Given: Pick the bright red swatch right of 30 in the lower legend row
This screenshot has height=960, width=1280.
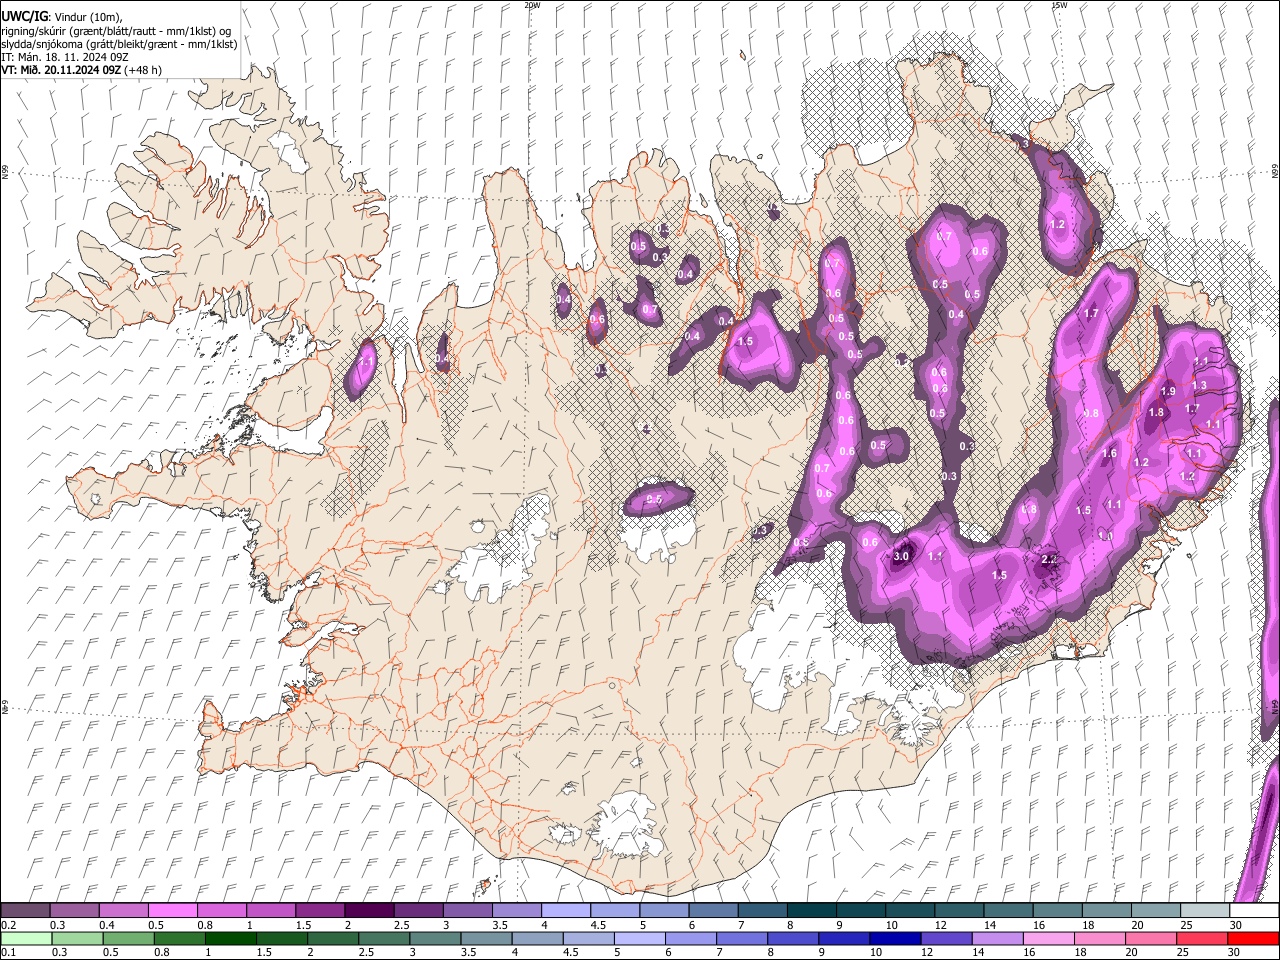Looking at the screenshot, I should [x=1253, y=938].
